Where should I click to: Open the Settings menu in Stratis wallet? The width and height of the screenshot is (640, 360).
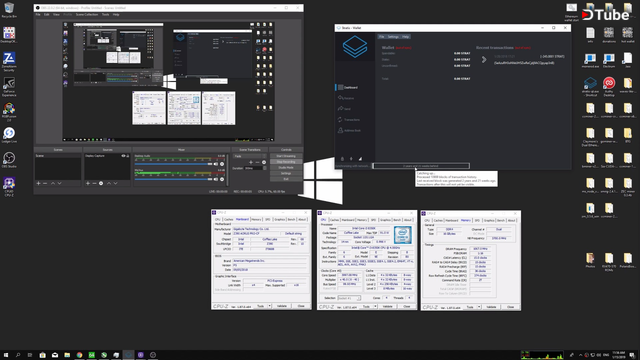pos(393,37)
